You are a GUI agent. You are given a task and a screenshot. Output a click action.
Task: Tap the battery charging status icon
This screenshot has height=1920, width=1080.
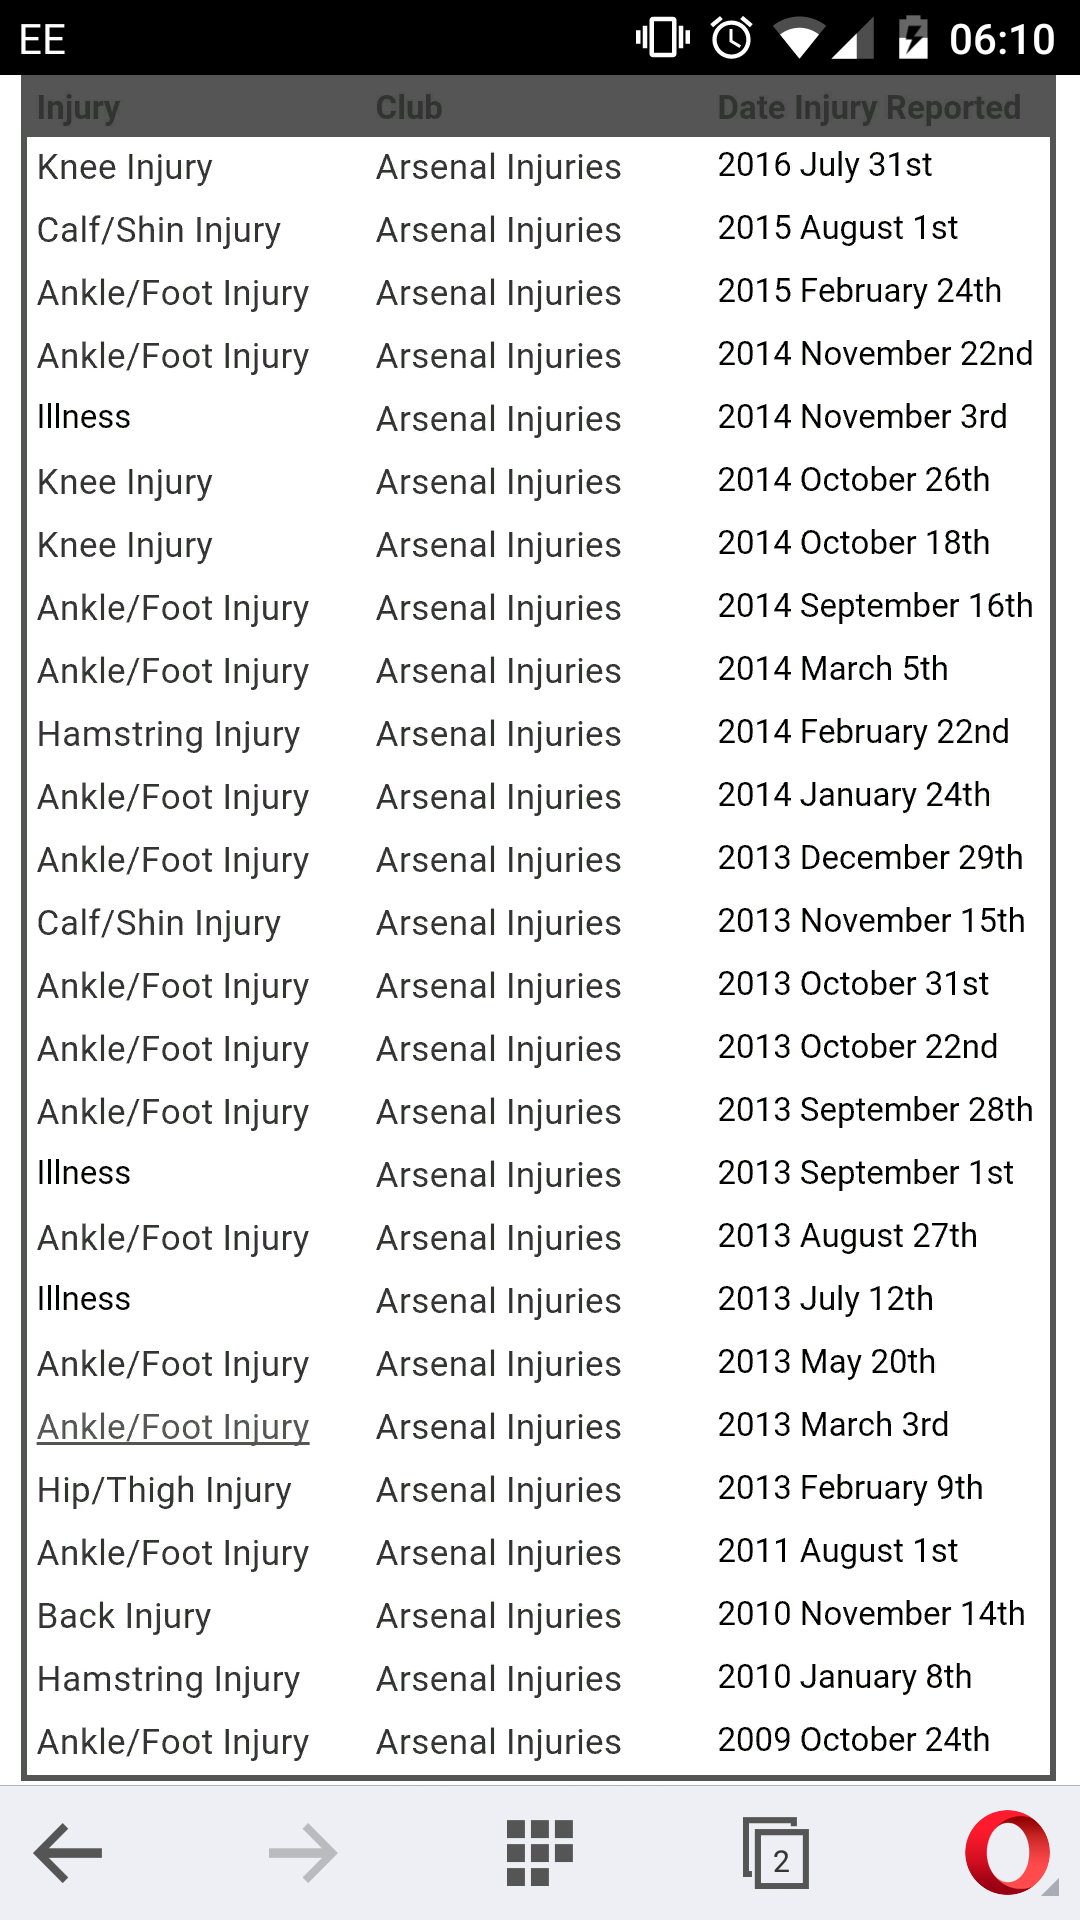912,39
